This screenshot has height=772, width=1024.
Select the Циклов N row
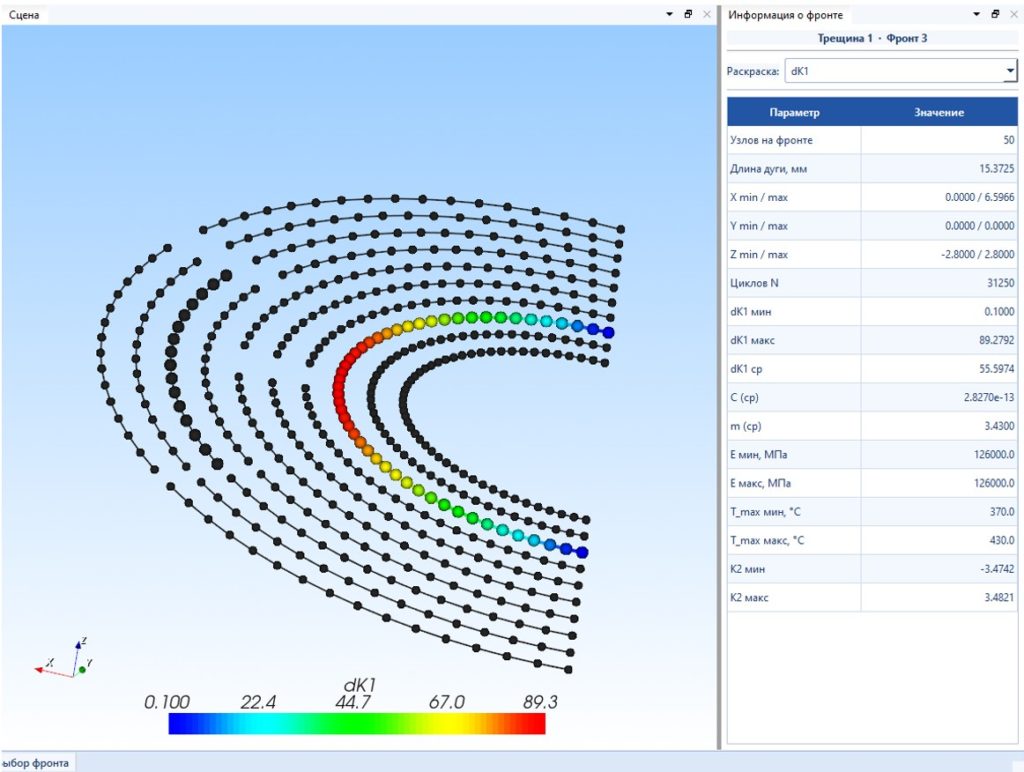click(x=872, y=283)
